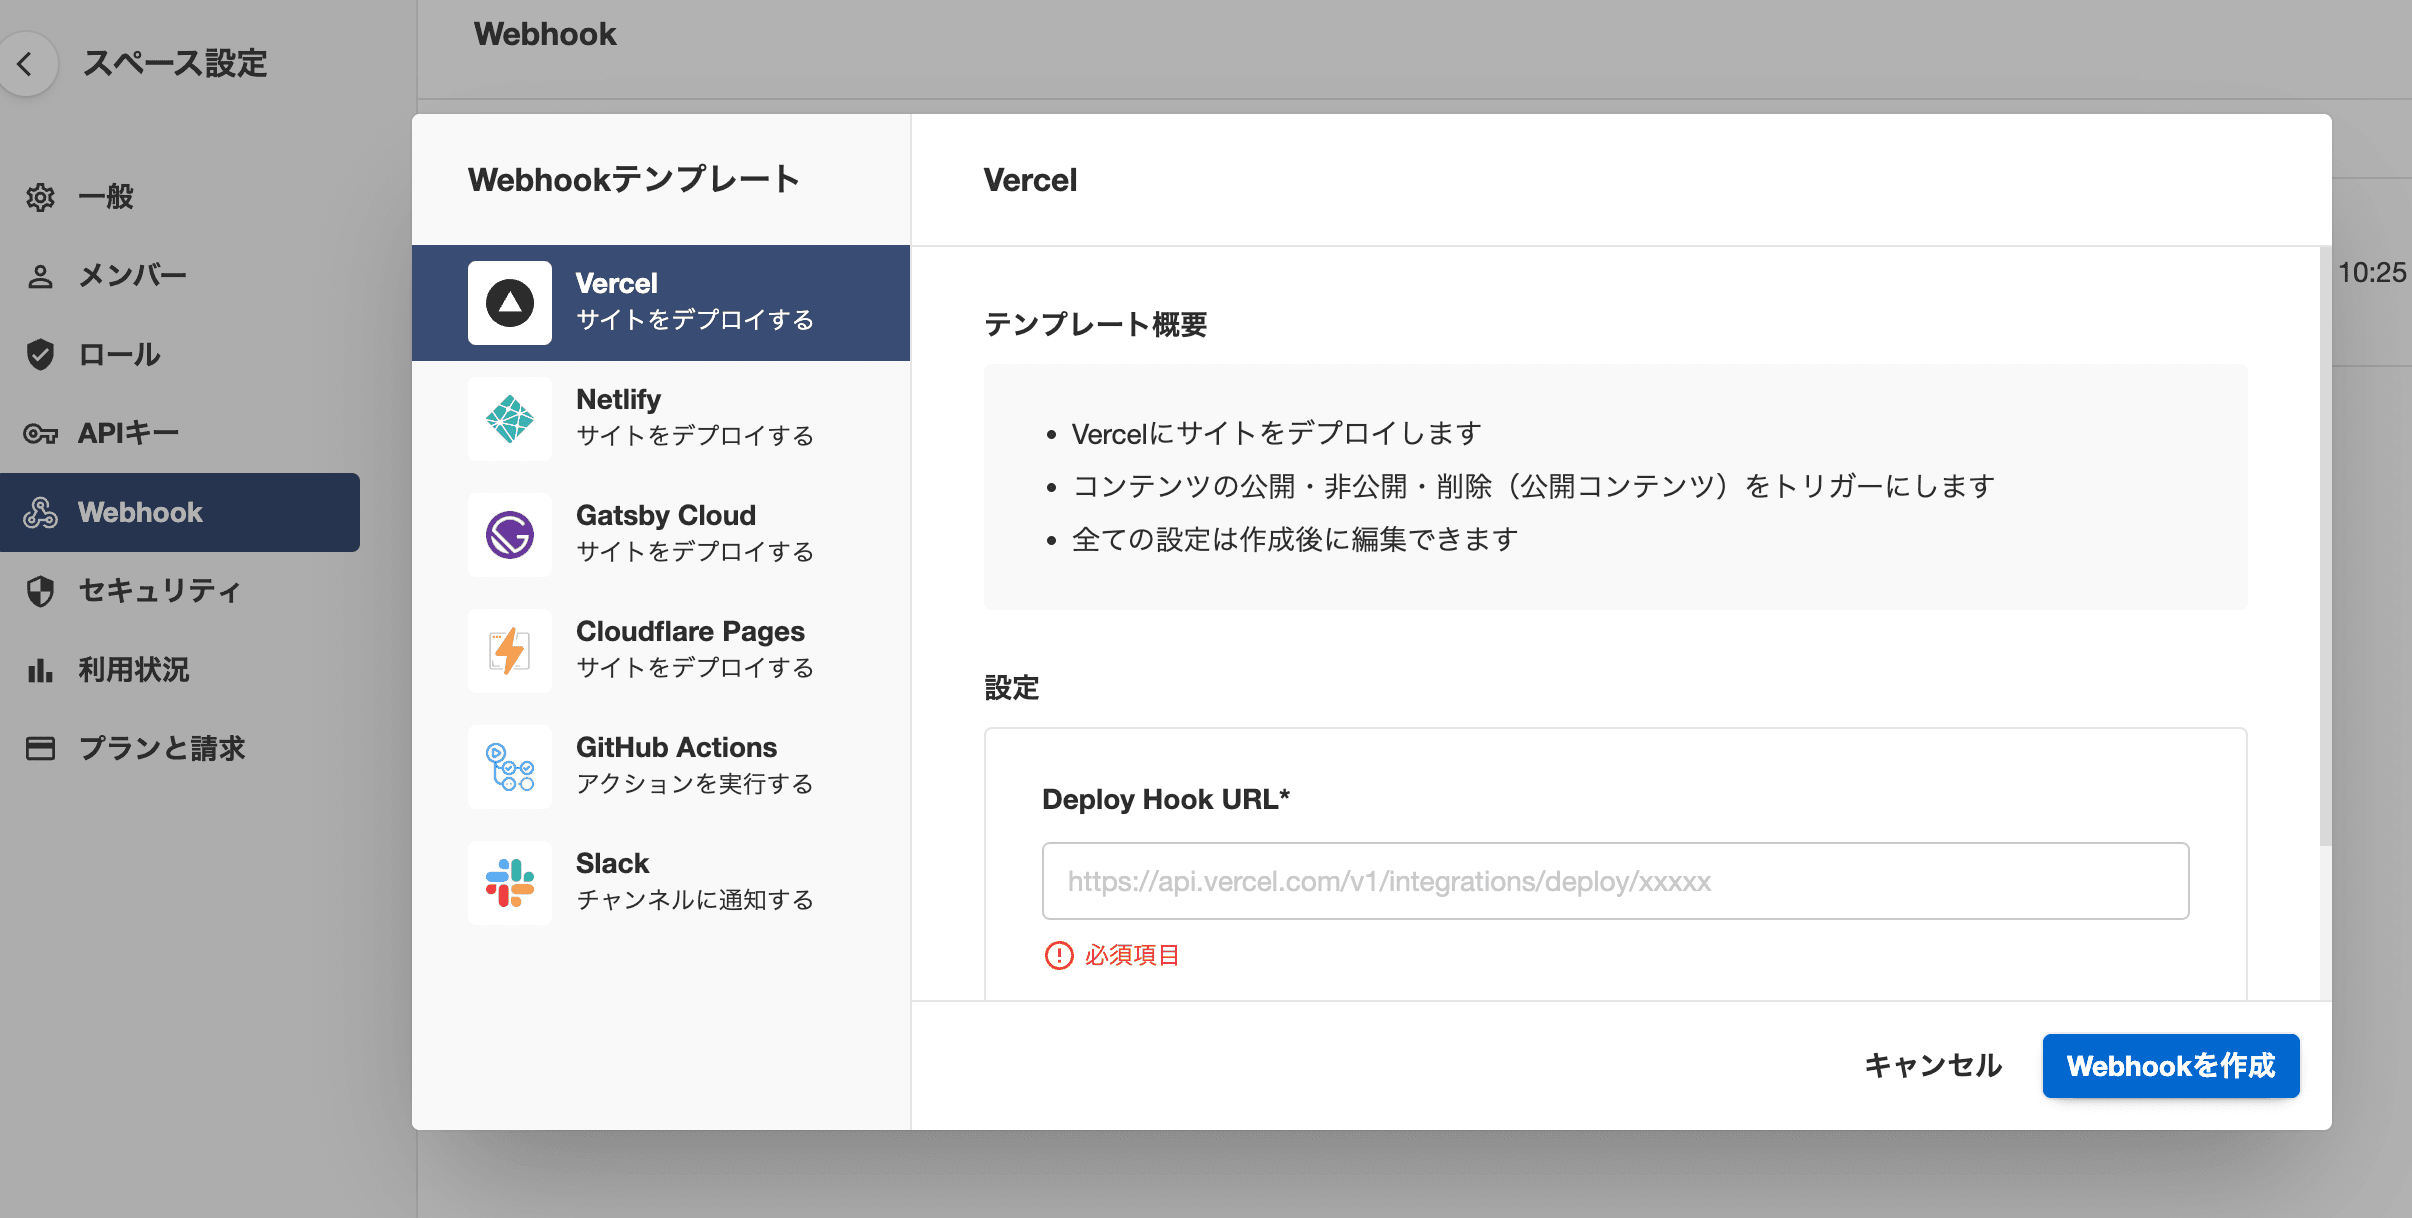Click the Webhookを作成 button

coord(2170,1066)
